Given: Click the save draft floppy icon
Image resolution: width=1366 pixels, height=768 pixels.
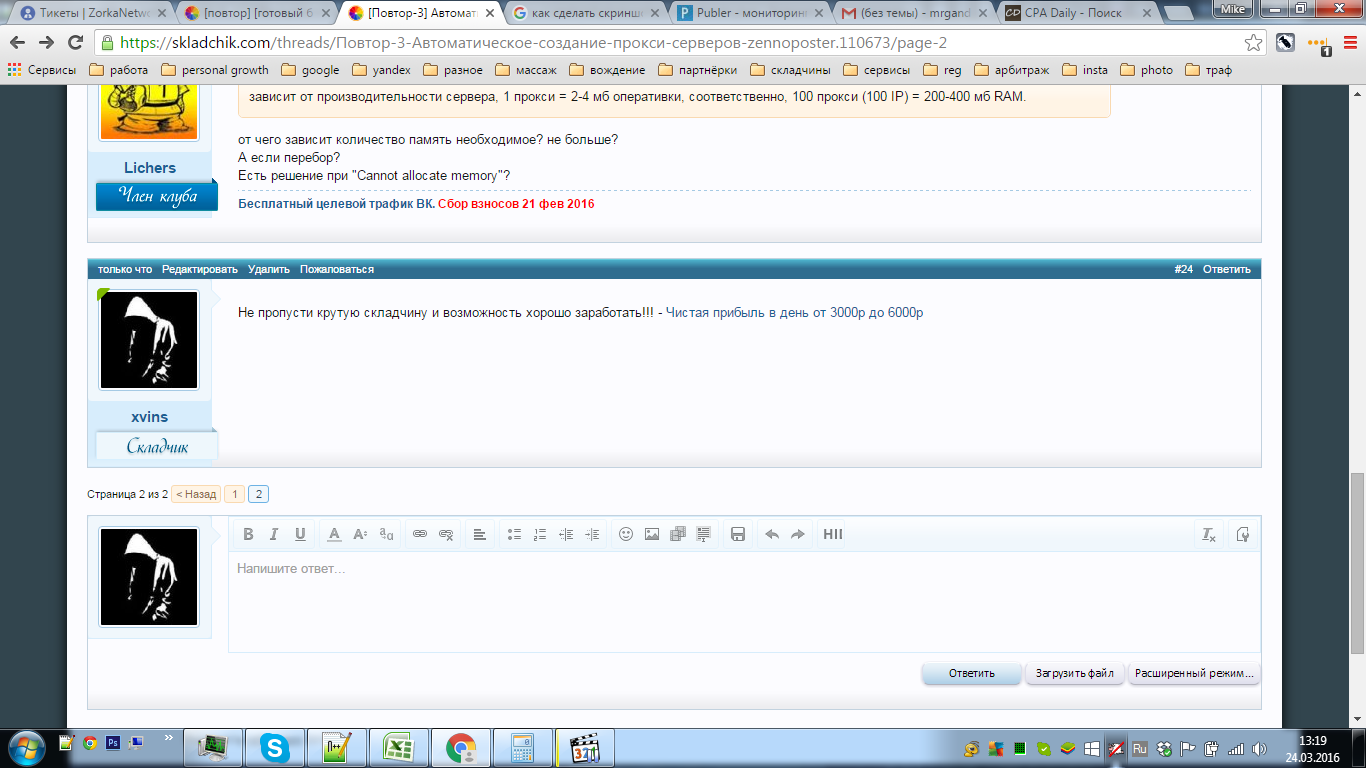Looking at the screenshot, I should [738, 534].
